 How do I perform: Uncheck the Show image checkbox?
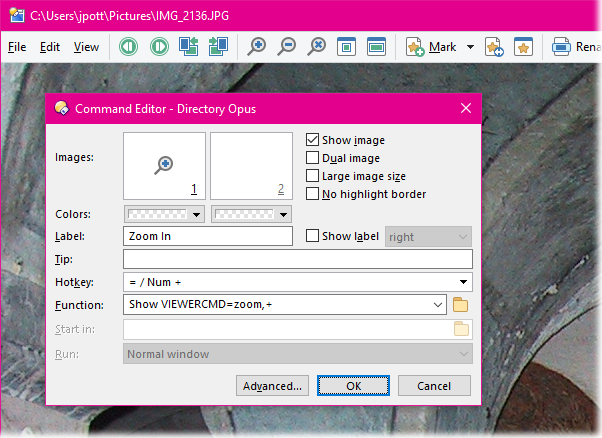pos(313,140)
